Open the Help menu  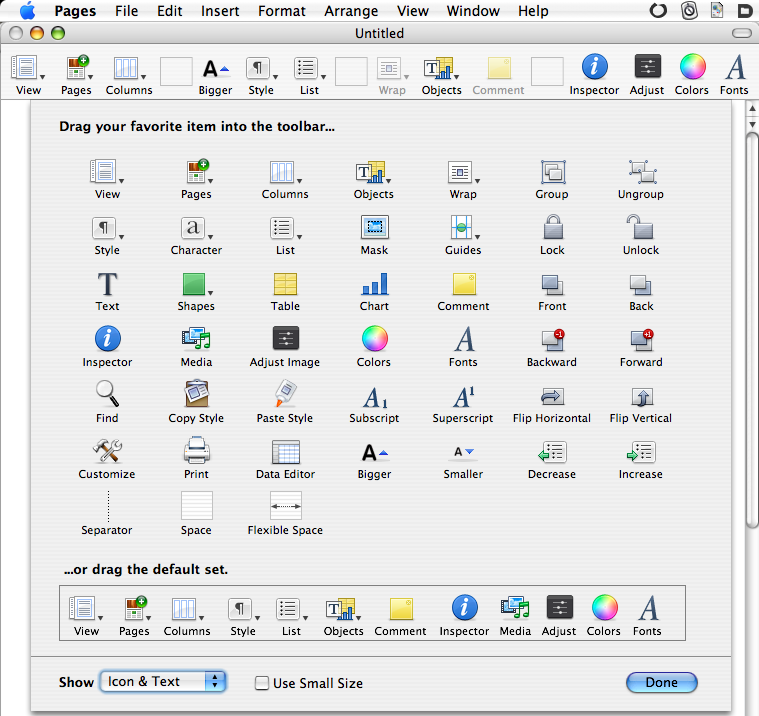(x=533, y=11)
